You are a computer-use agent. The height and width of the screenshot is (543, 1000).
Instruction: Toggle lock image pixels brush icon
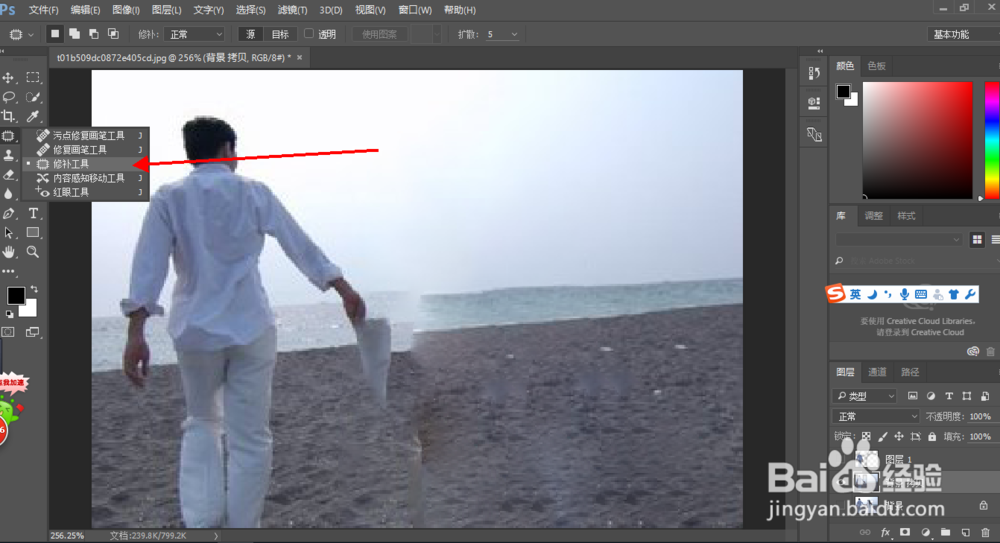click(x=883, y=436)
